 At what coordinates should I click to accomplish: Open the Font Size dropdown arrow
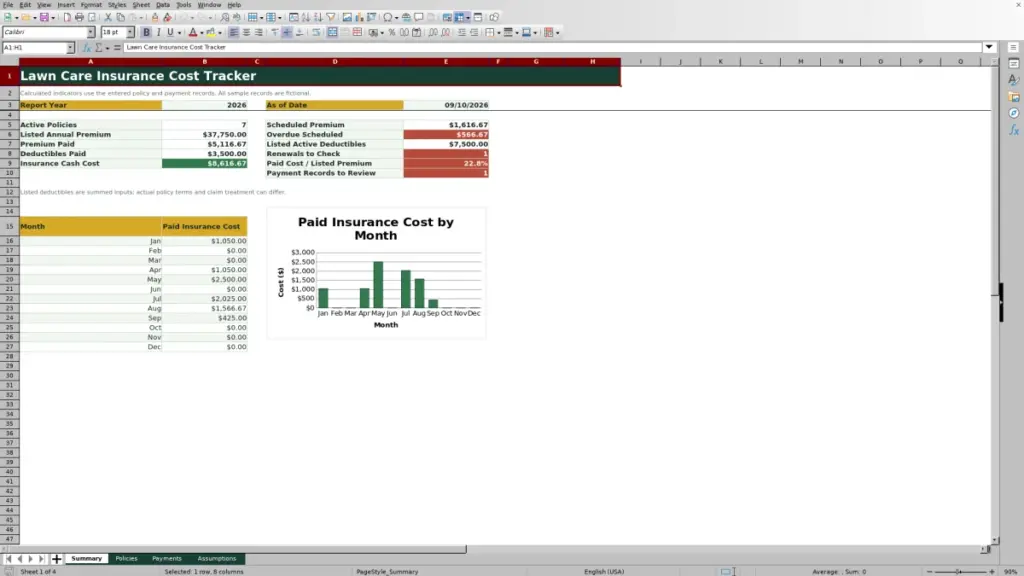(x=130, y=32)
